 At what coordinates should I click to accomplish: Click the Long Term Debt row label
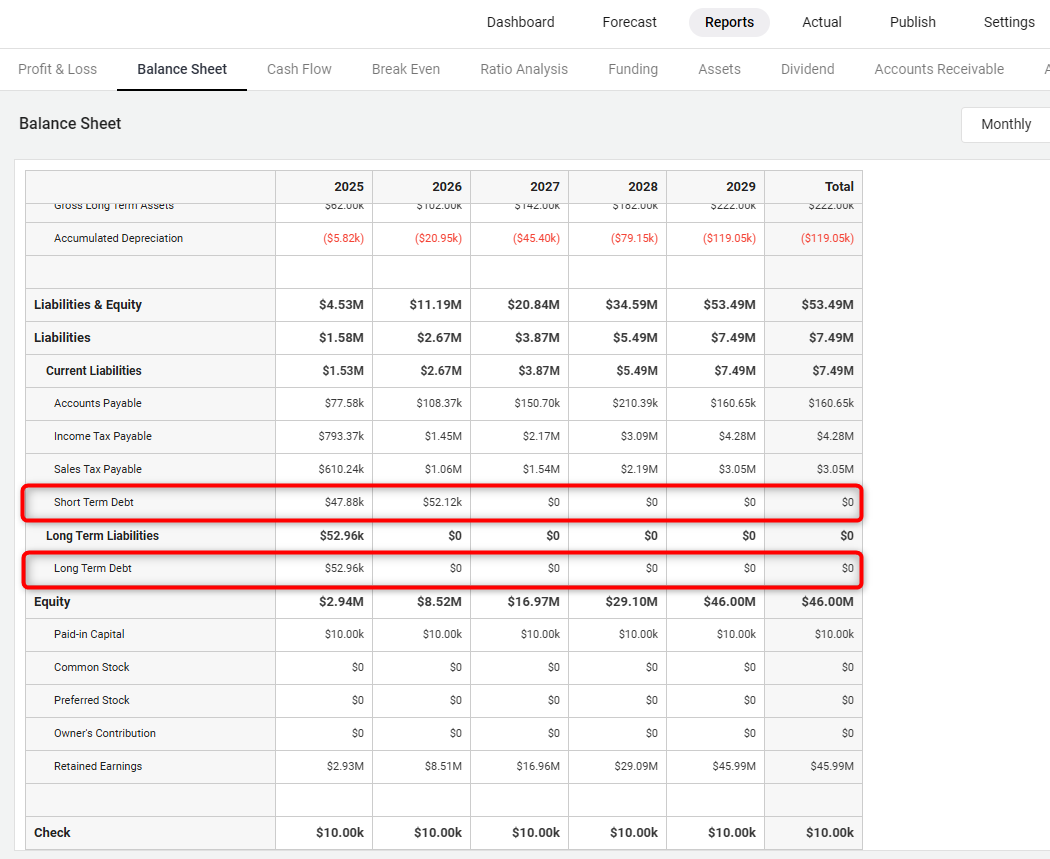click(93, 568)
